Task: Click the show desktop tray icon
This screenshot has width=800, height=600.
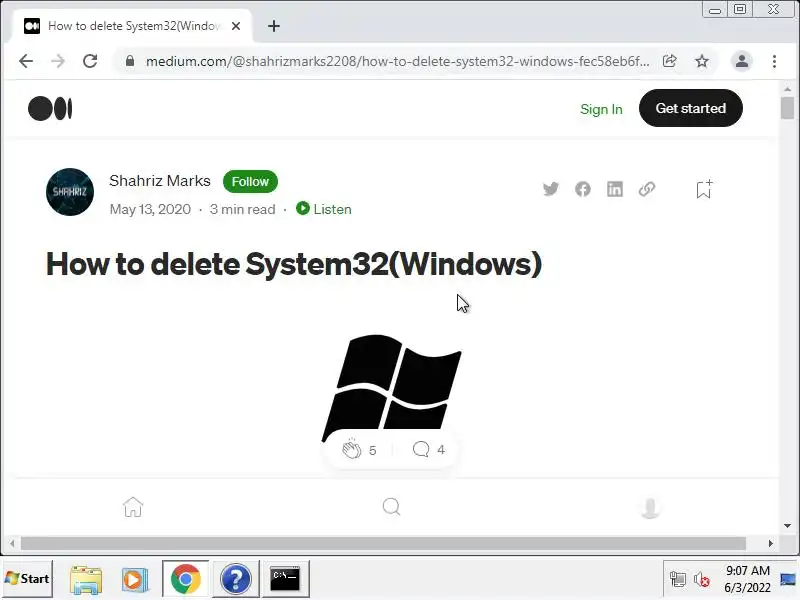Action: click(788, 579)
